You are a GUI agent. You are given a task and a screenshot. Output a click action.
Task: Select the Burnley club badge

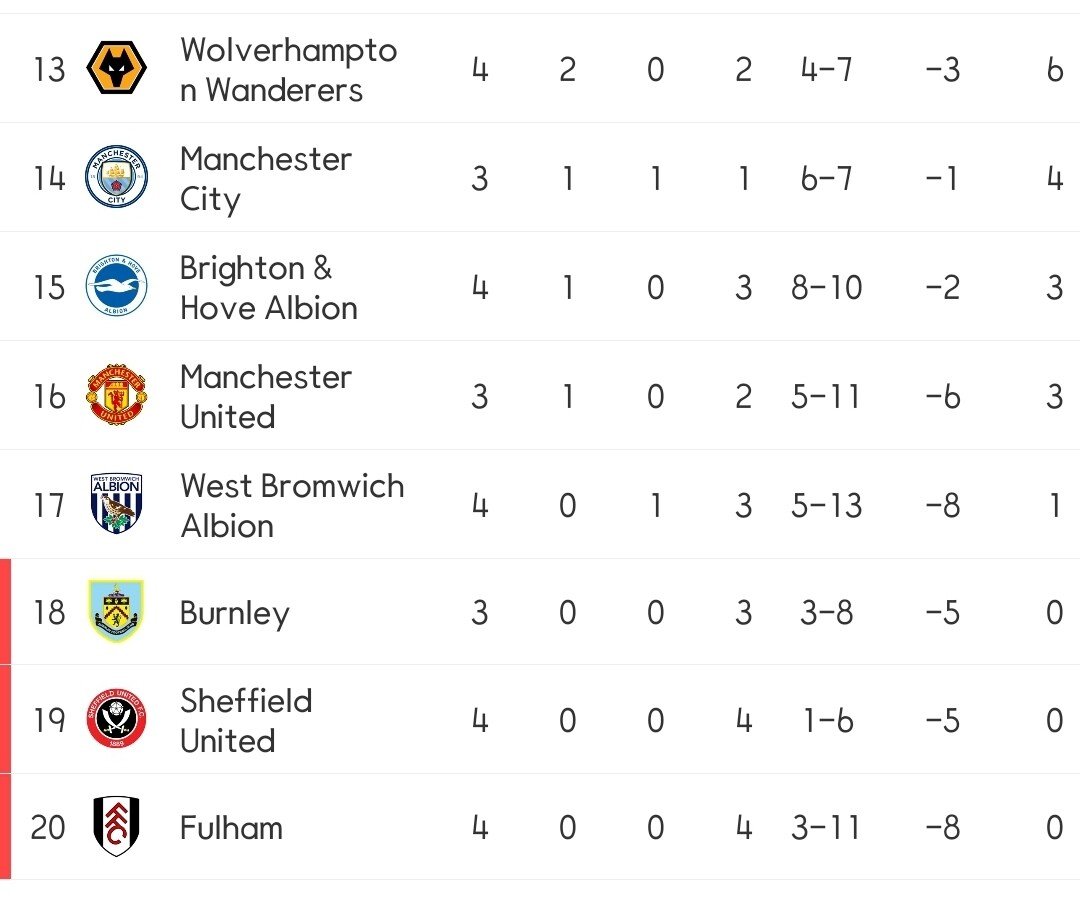tap(117, 612)
